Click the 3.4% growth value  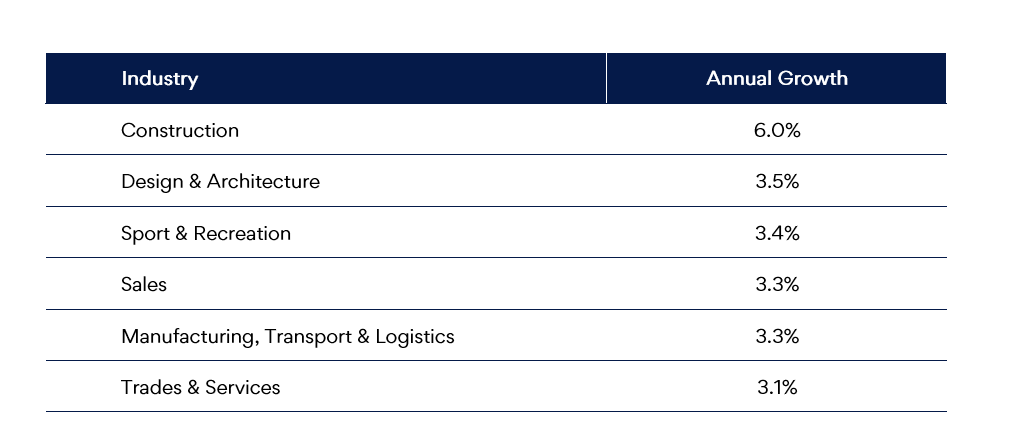(x=777, y=234)
